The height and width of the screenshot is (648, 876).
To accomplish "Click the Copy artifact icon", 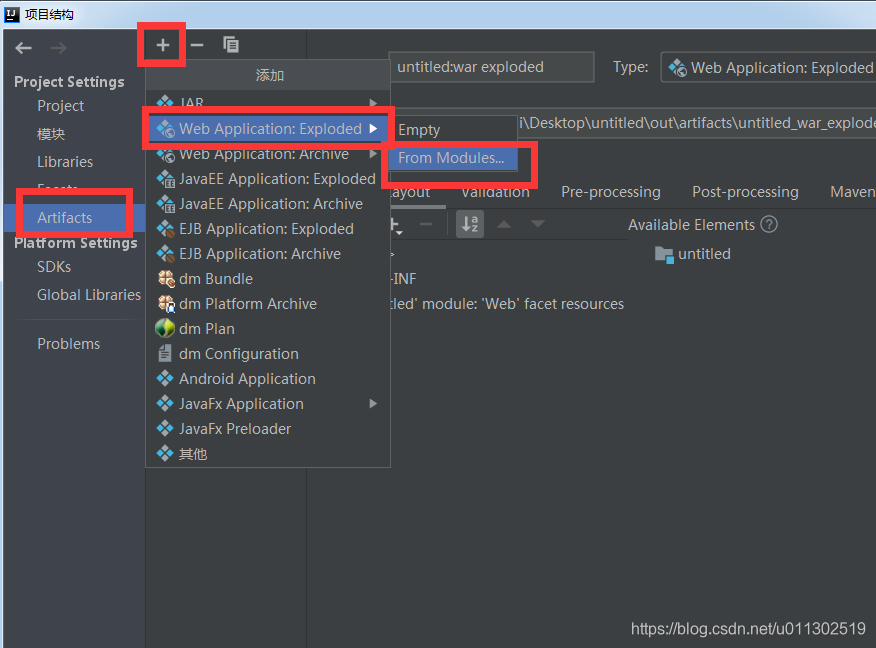I will pos(231,45).
